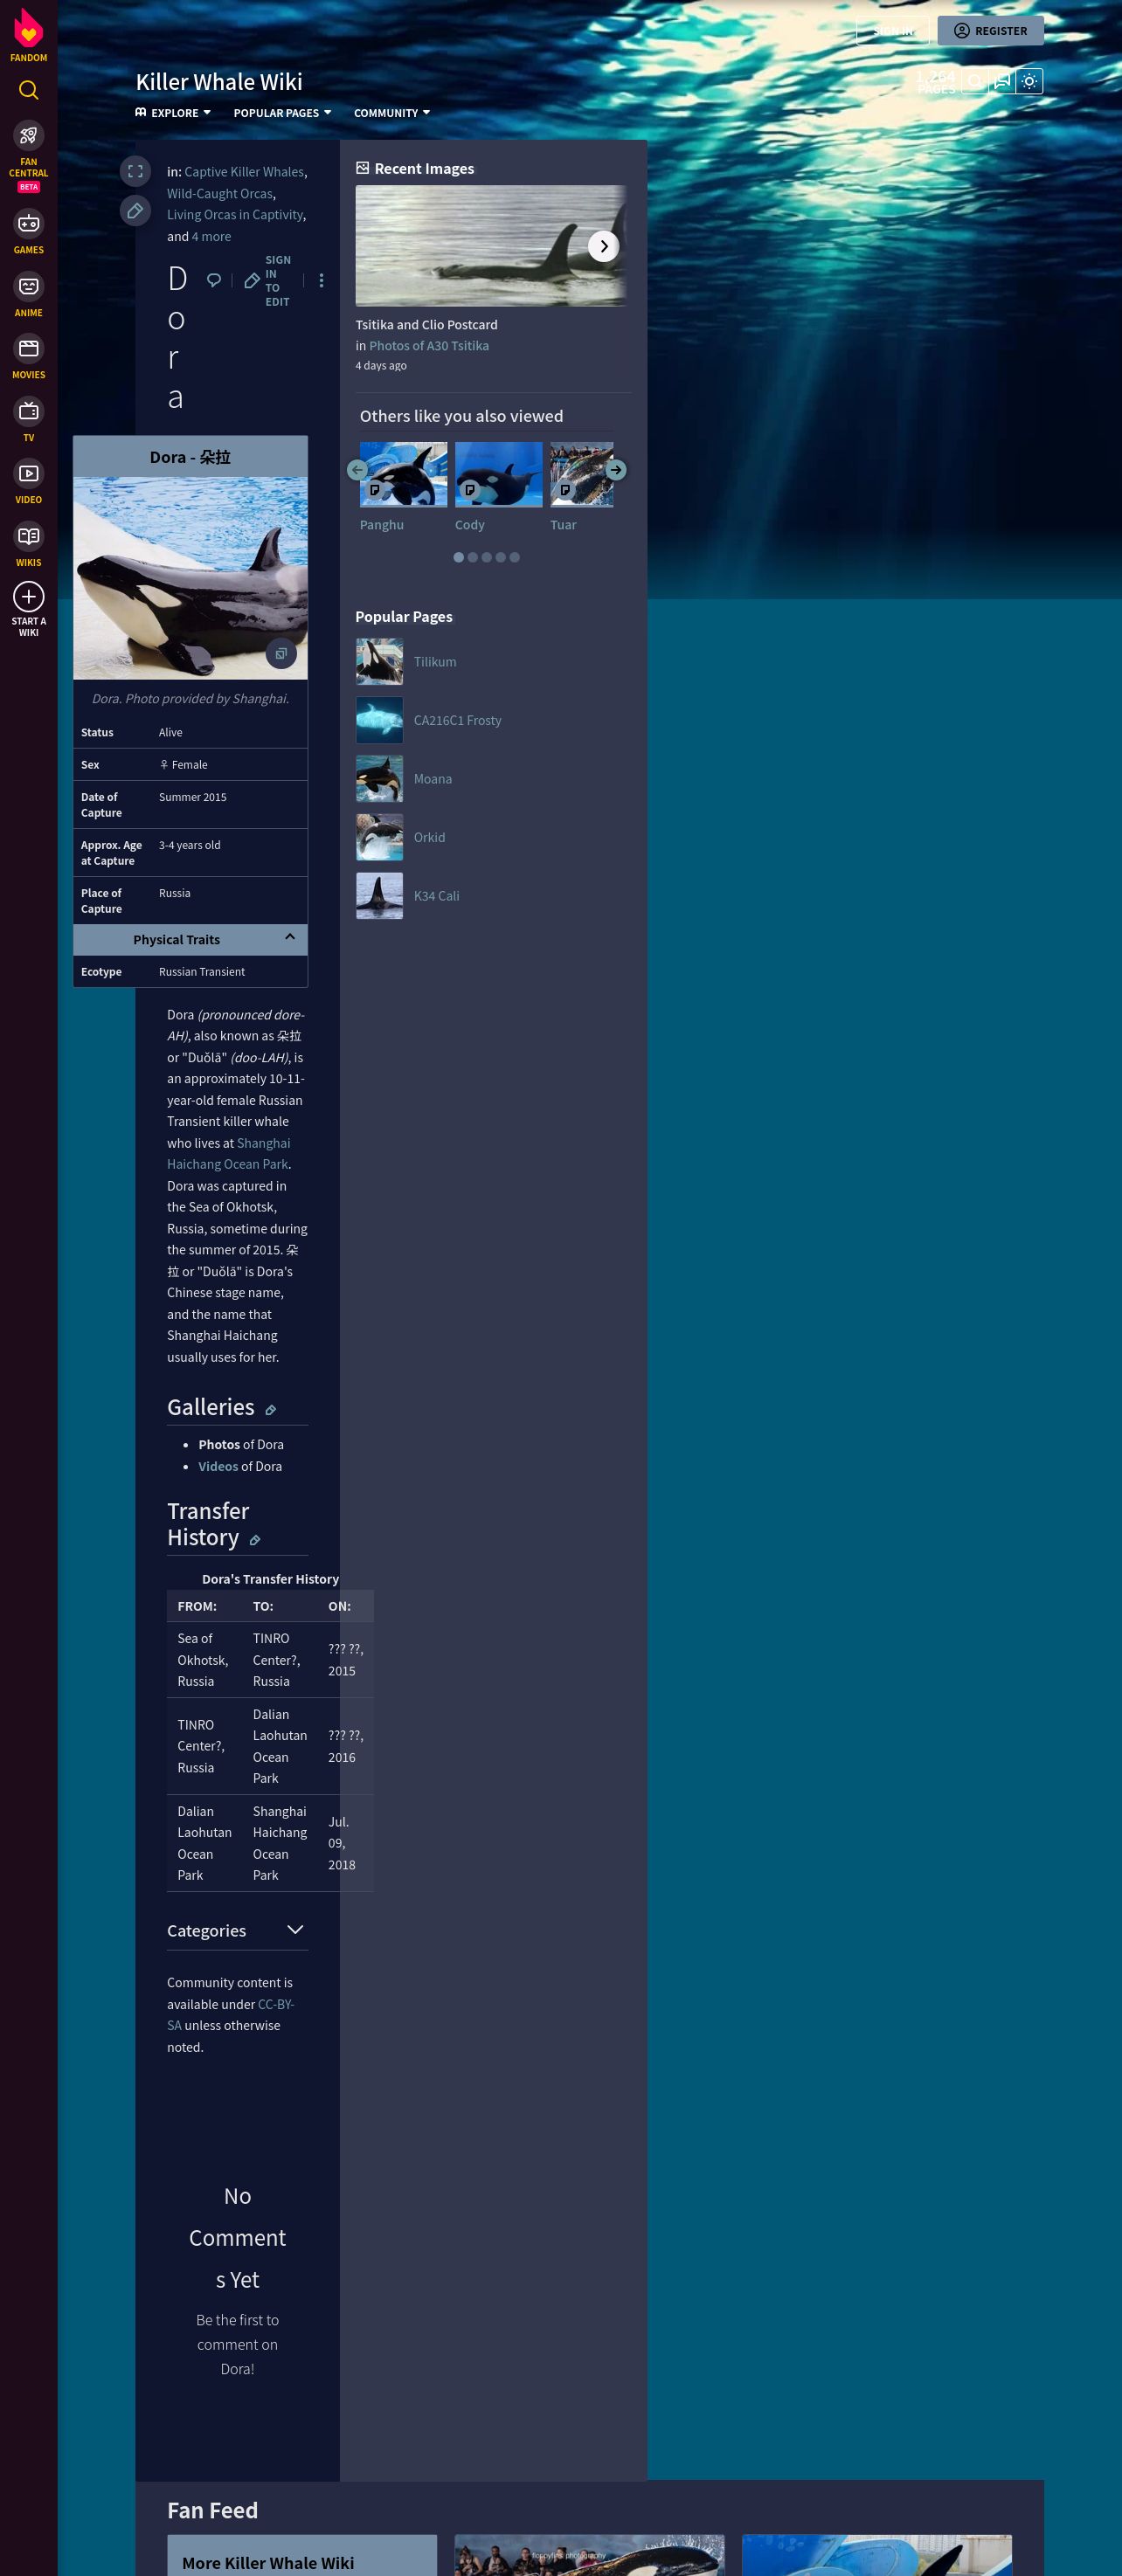Click the wiki search icon in the header
The width and height of the screenshot is (1122, 2576).
975,81
